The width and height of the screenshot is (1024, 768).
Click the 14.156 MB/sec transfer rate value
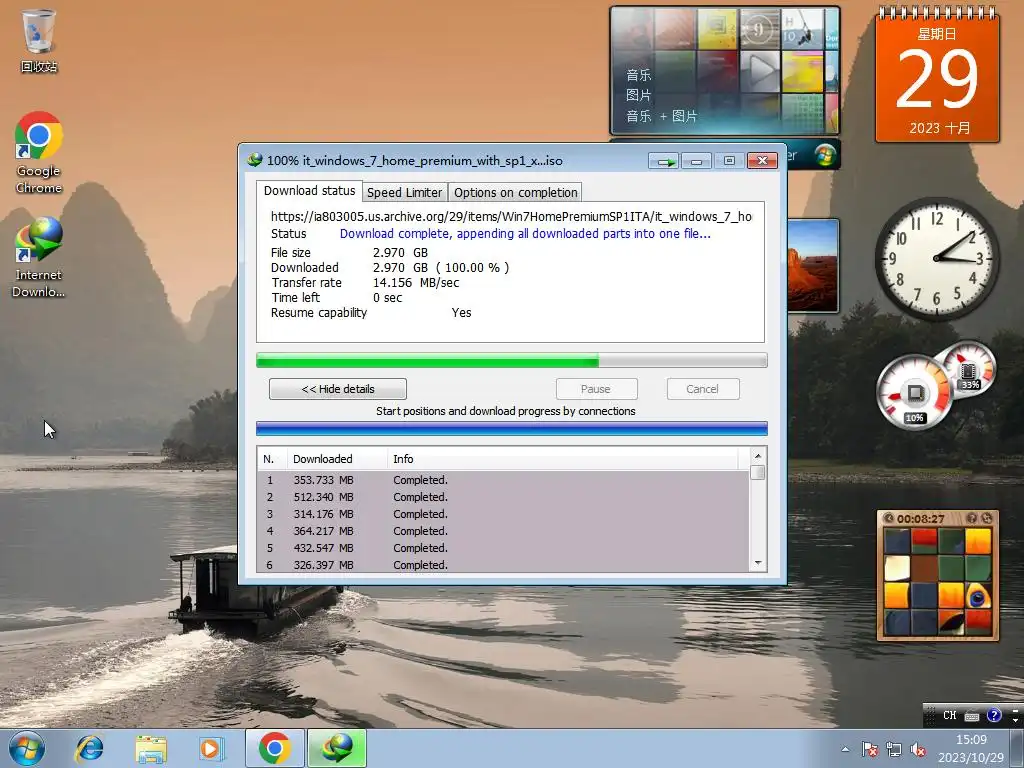416,283
